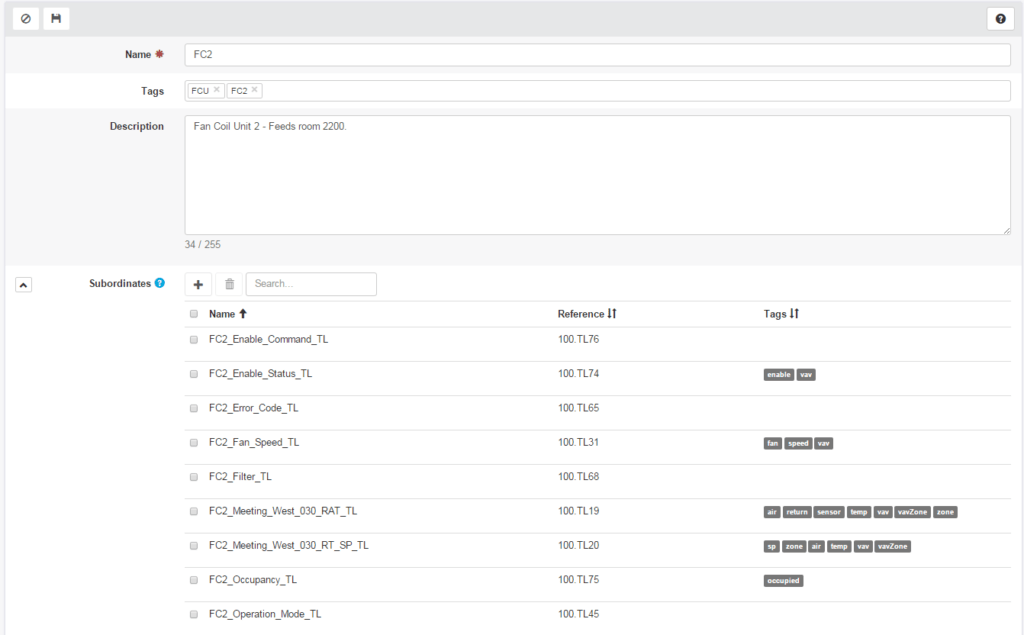Click the FC2_Occupancy_TL name
This screenshot has height=635, width=1024.
(x=253, y=579)
